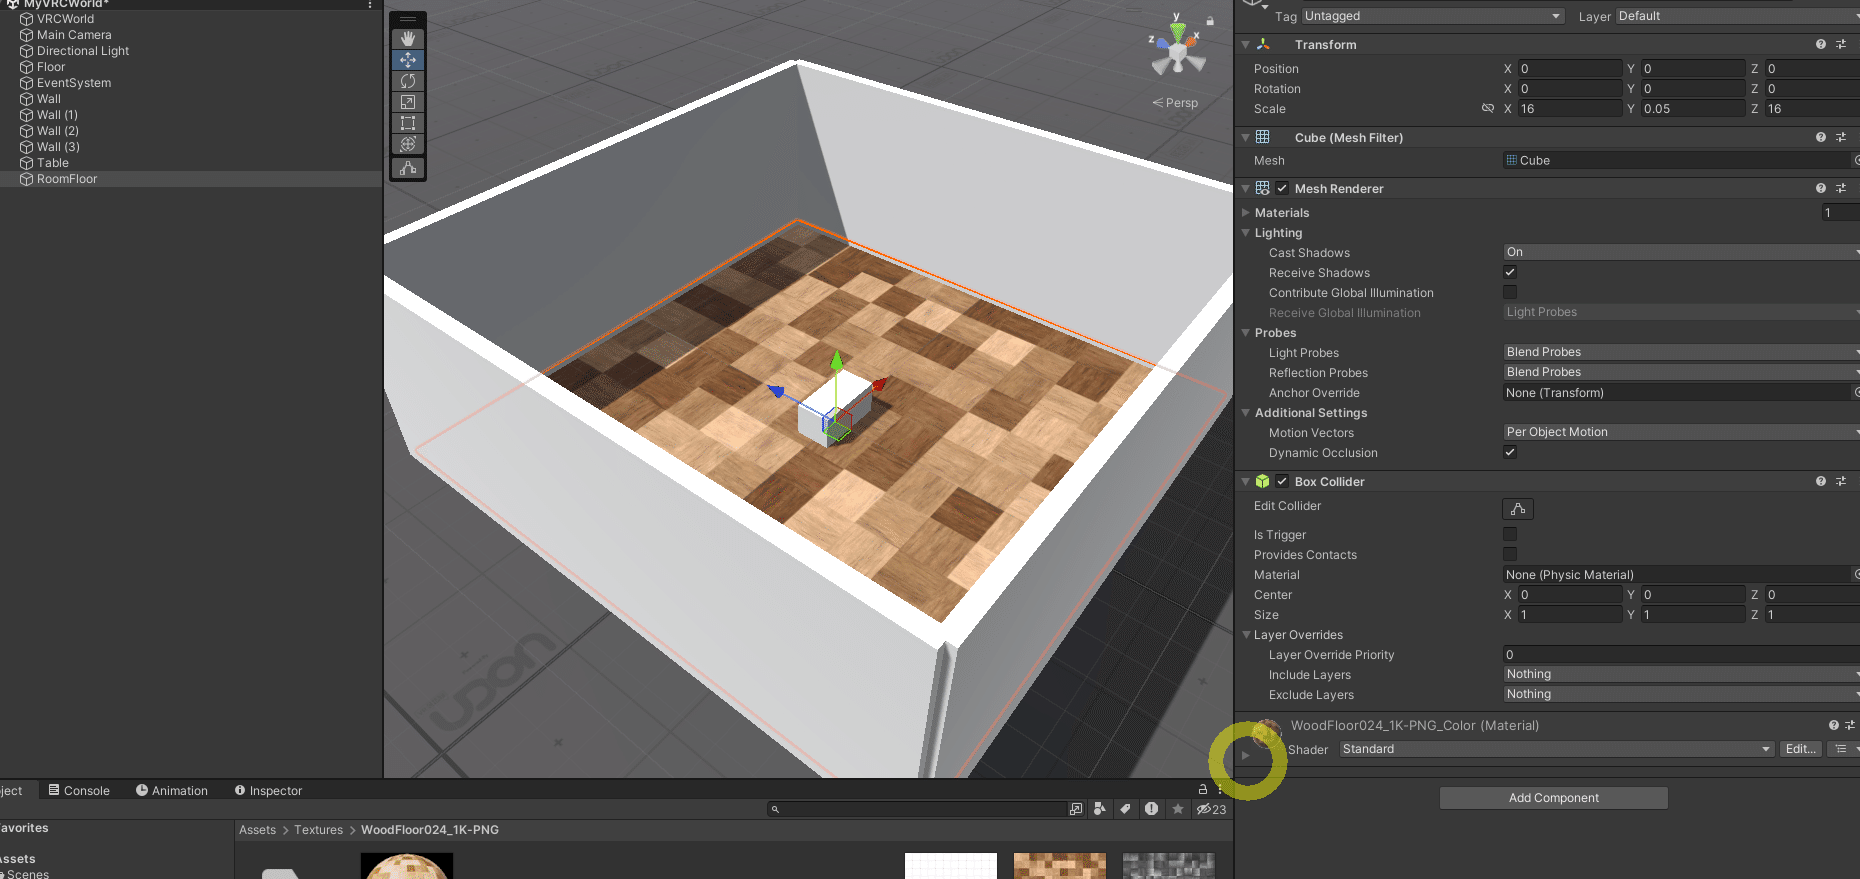The image size is (1860, 879).
Task: Disable the Mesh Renderer component checkbox
Action: 1282,189
